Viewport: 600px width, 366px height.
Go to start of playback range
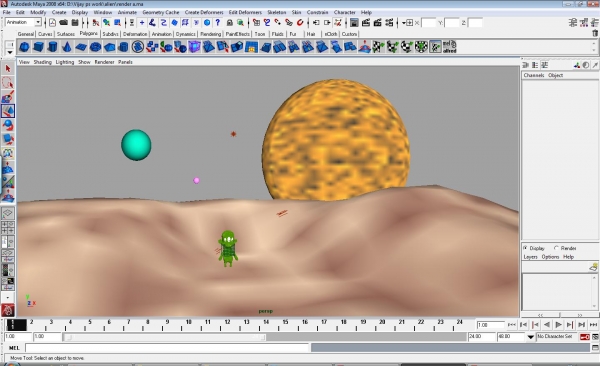point(512,325)
